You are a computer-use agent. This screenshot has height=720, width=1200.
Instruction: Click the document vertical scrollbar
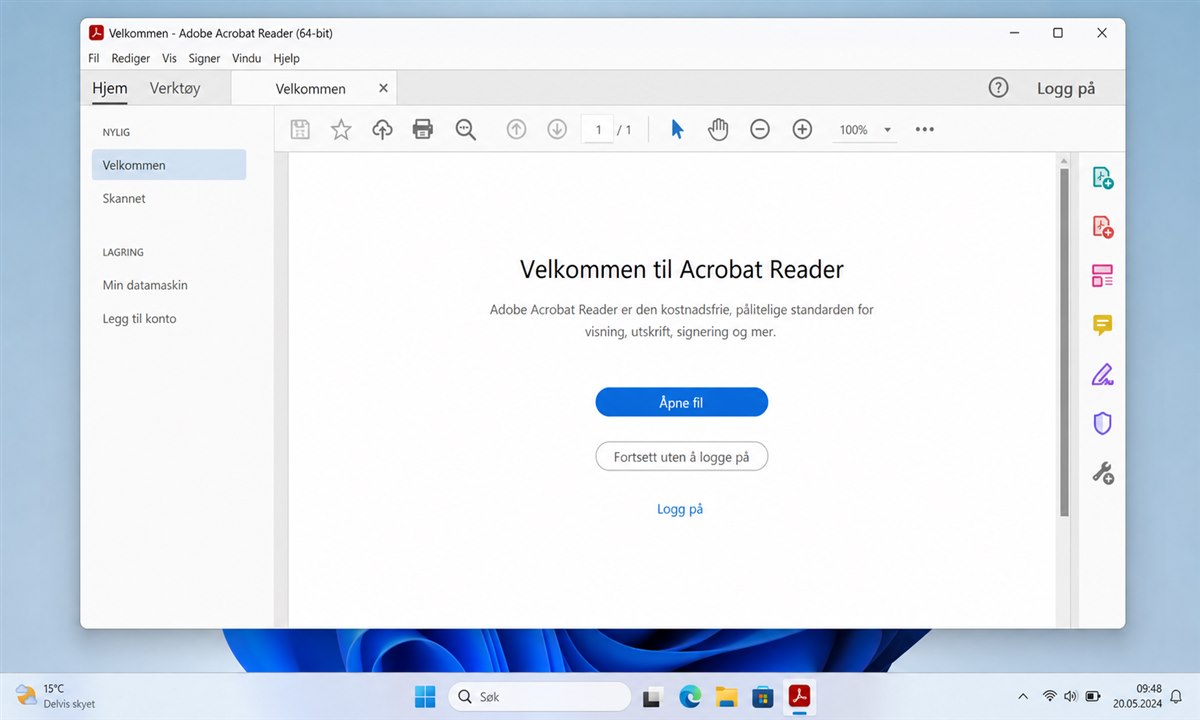point(1064,340)
